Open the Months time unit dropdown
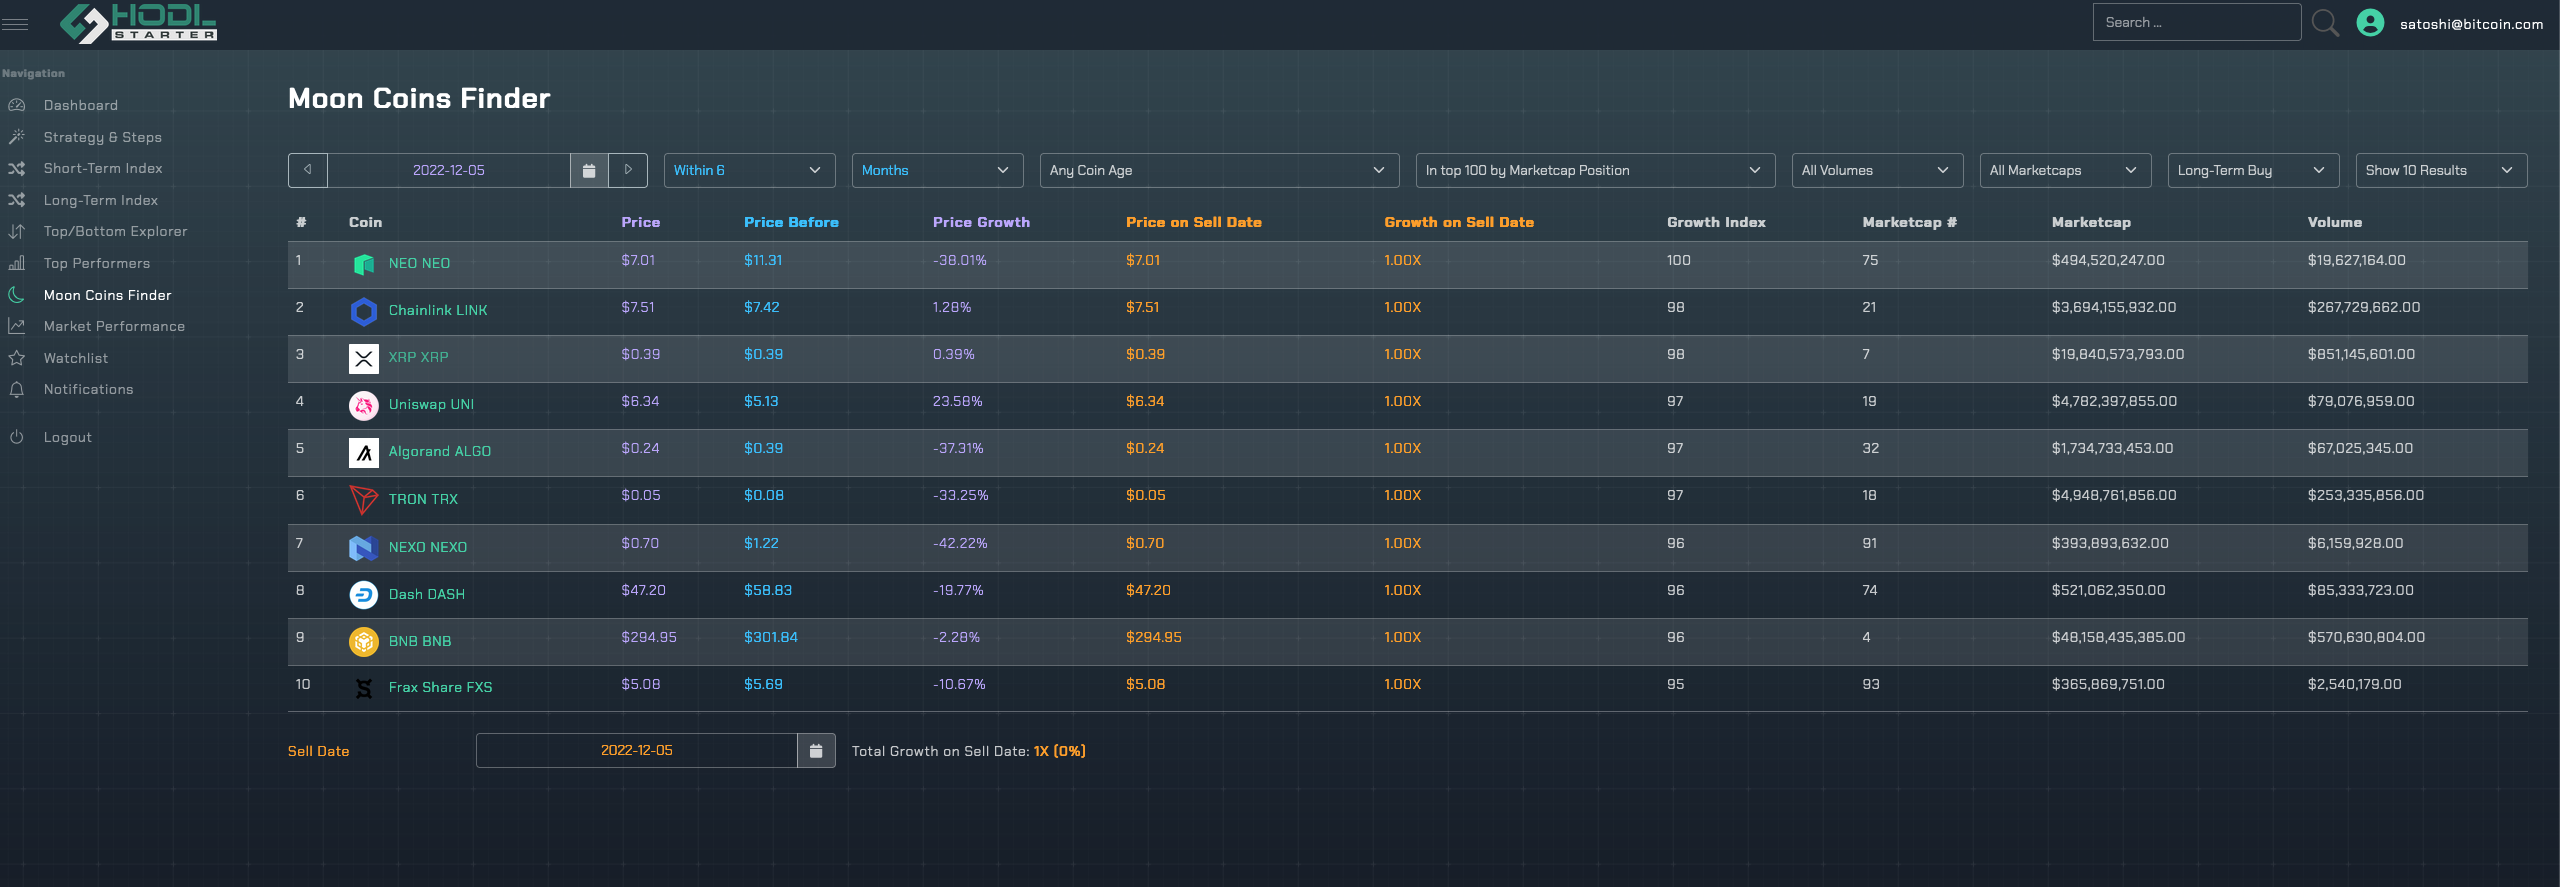This screenshot has height=887, width=2560. pos(938,170)
